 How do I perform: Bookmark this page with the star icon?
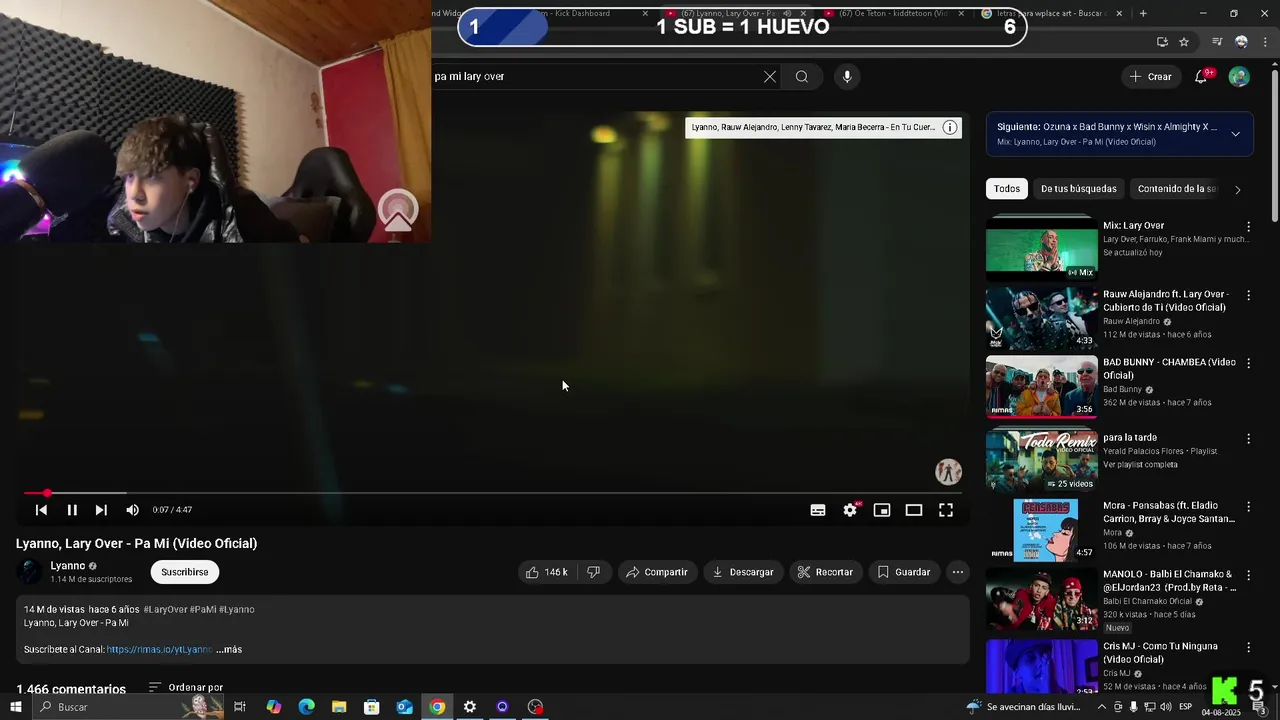(1184, 42)
